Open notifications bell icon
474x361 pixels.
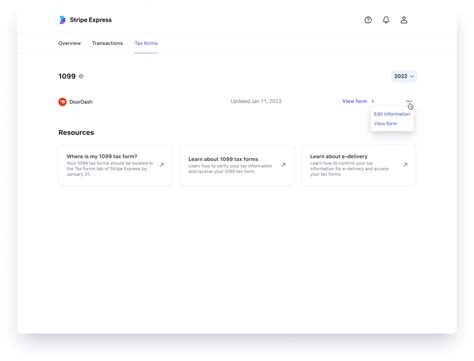[386, 20]
